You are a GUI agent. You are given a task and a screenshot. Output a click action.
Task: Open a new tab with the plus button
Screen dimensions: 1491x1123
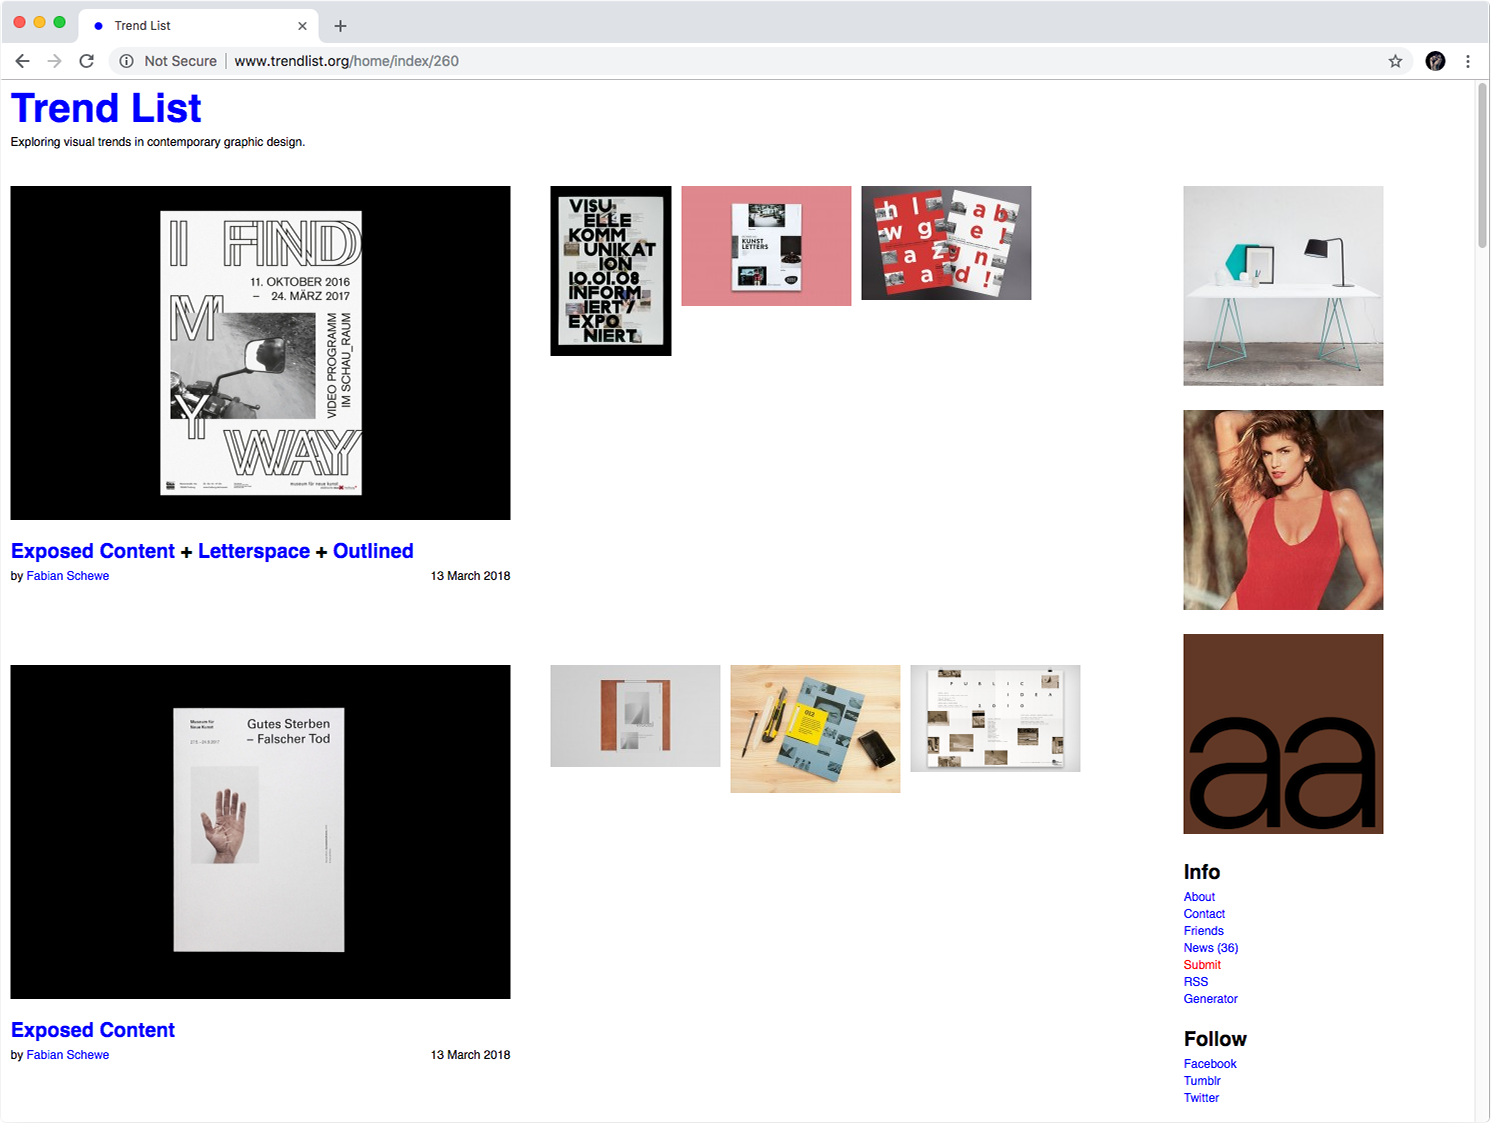340,26
